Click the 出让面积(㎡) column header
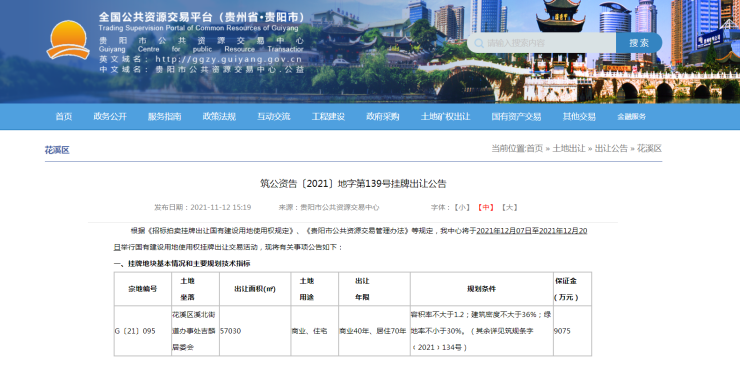 click(255, 289)
